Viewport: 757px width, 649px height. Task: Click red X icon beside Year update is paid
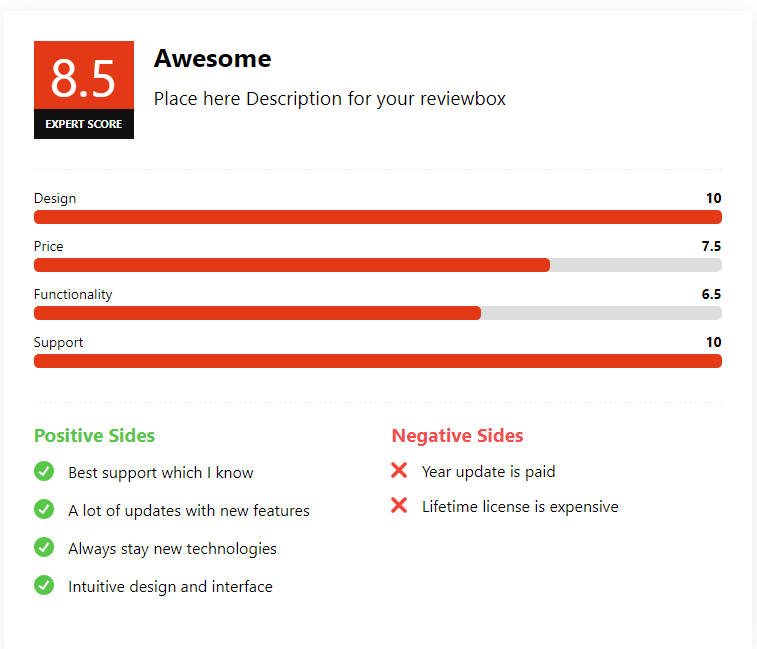pos(399,470)
